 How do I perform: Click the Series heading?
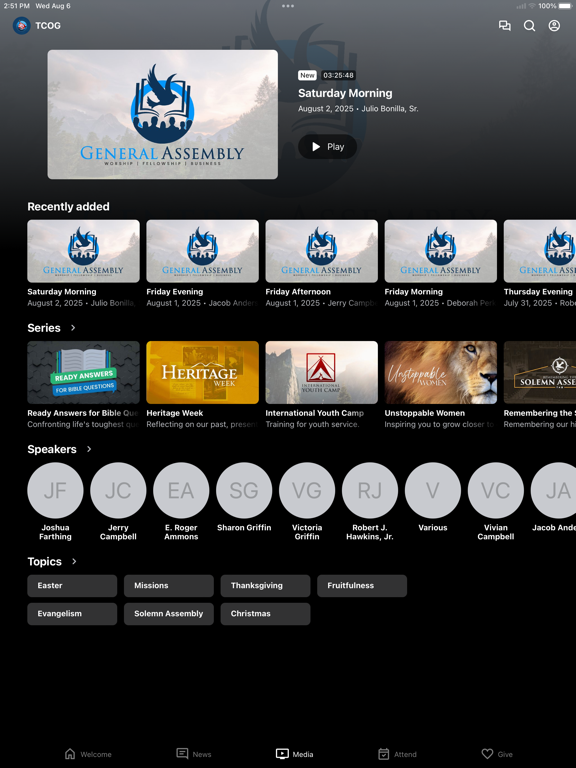[x=44, y=328]
